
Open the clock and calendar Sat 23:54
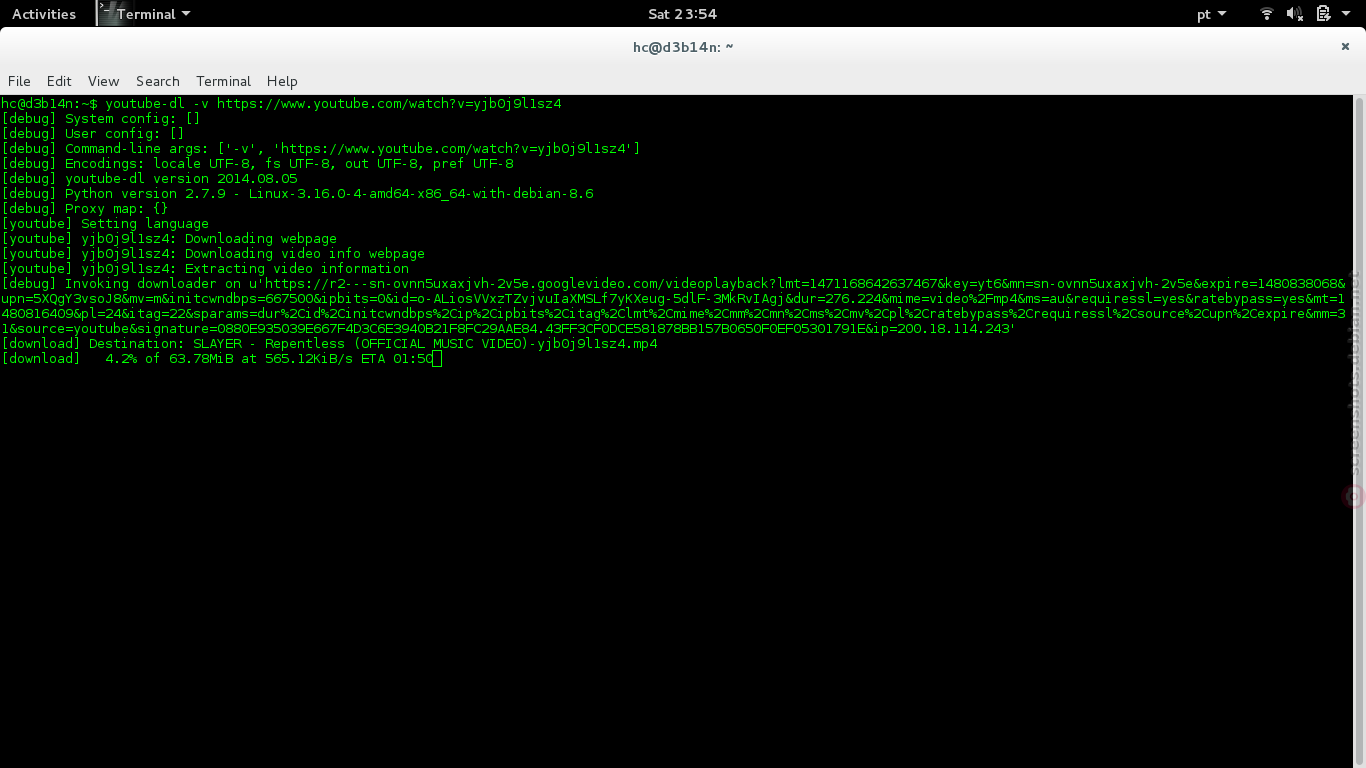(683, 14)
